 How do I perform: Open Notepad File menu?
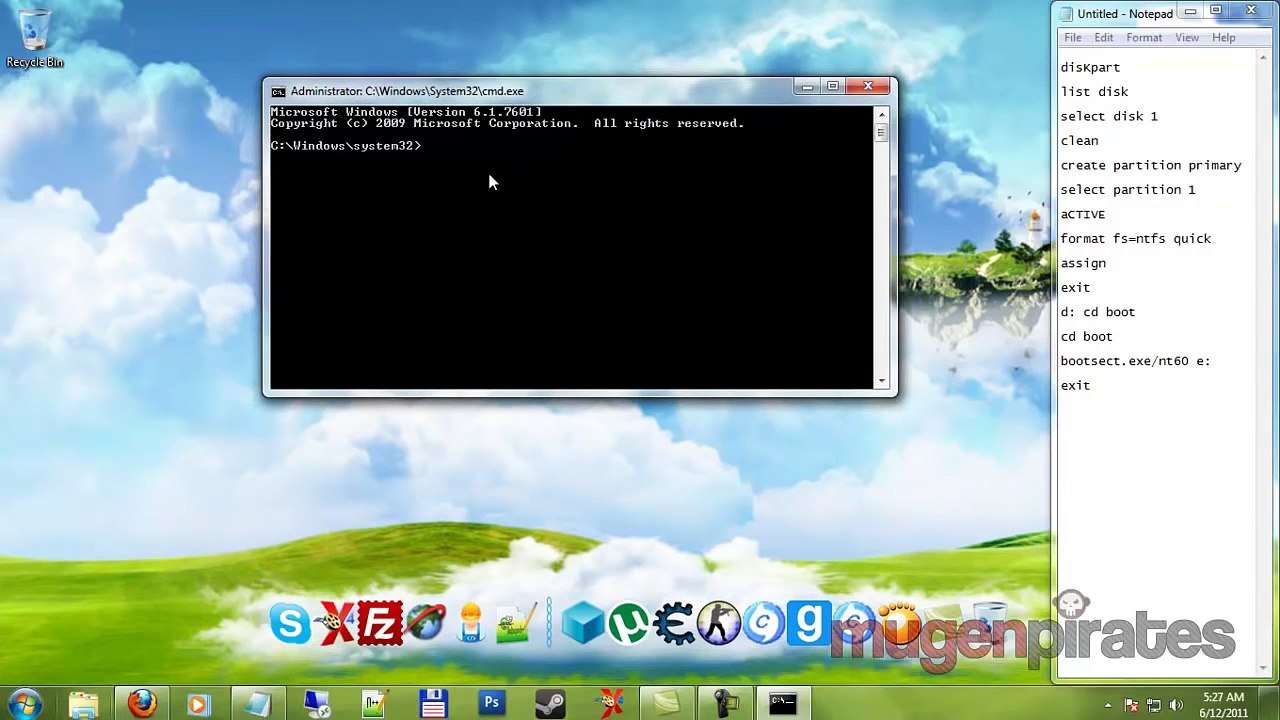1072,38
